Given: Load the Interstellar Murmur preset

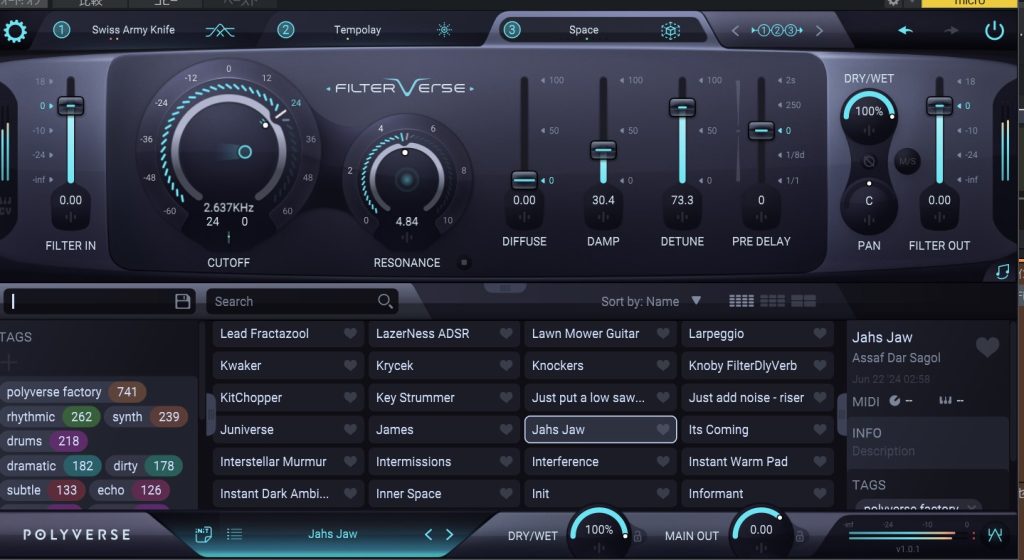Looking at the screenshot, I should tap(274, 462).
